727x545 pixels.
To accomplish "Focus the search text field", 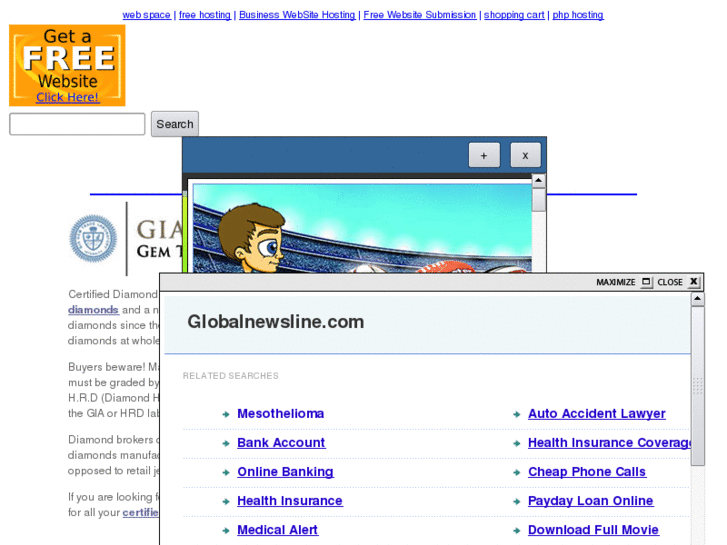I will coord(77,124).
